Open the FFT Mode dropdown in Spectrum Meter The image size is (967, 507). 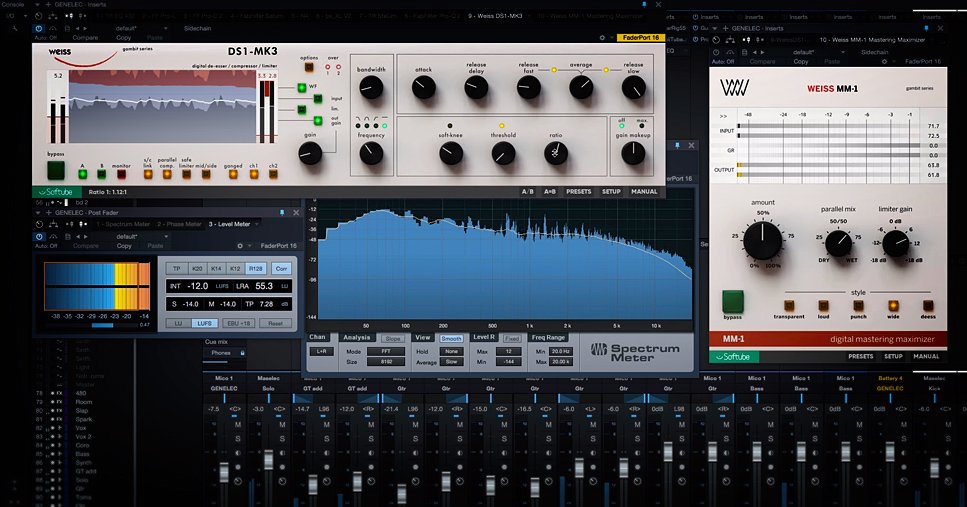coord(386,351)
